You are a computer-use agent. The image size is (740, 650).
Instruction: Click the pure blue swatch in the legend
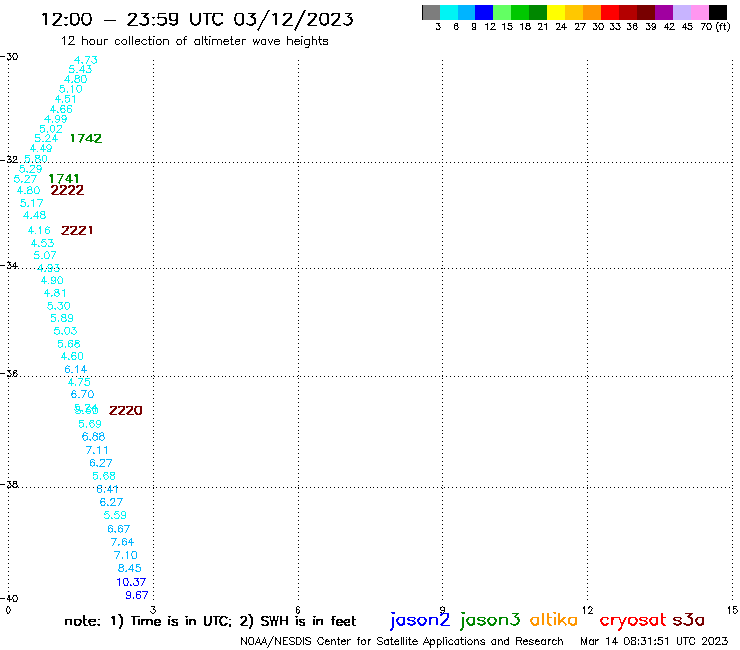click(x=485, y=12)
